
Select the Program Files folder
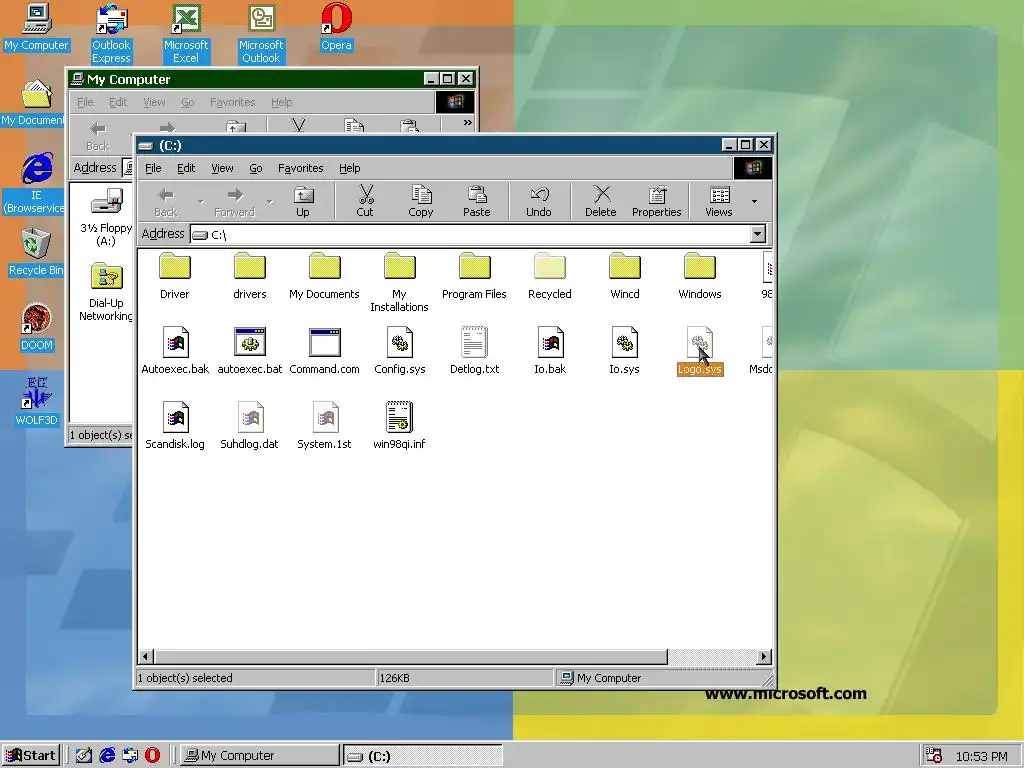[474, 276]
